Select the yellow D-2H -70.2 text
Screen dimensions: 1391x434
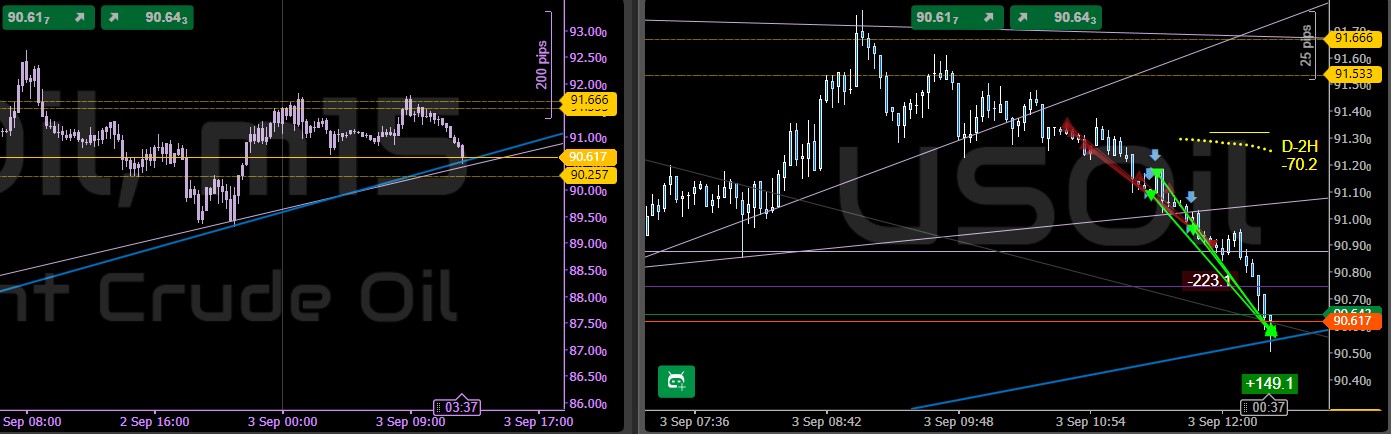(1299, 155)
